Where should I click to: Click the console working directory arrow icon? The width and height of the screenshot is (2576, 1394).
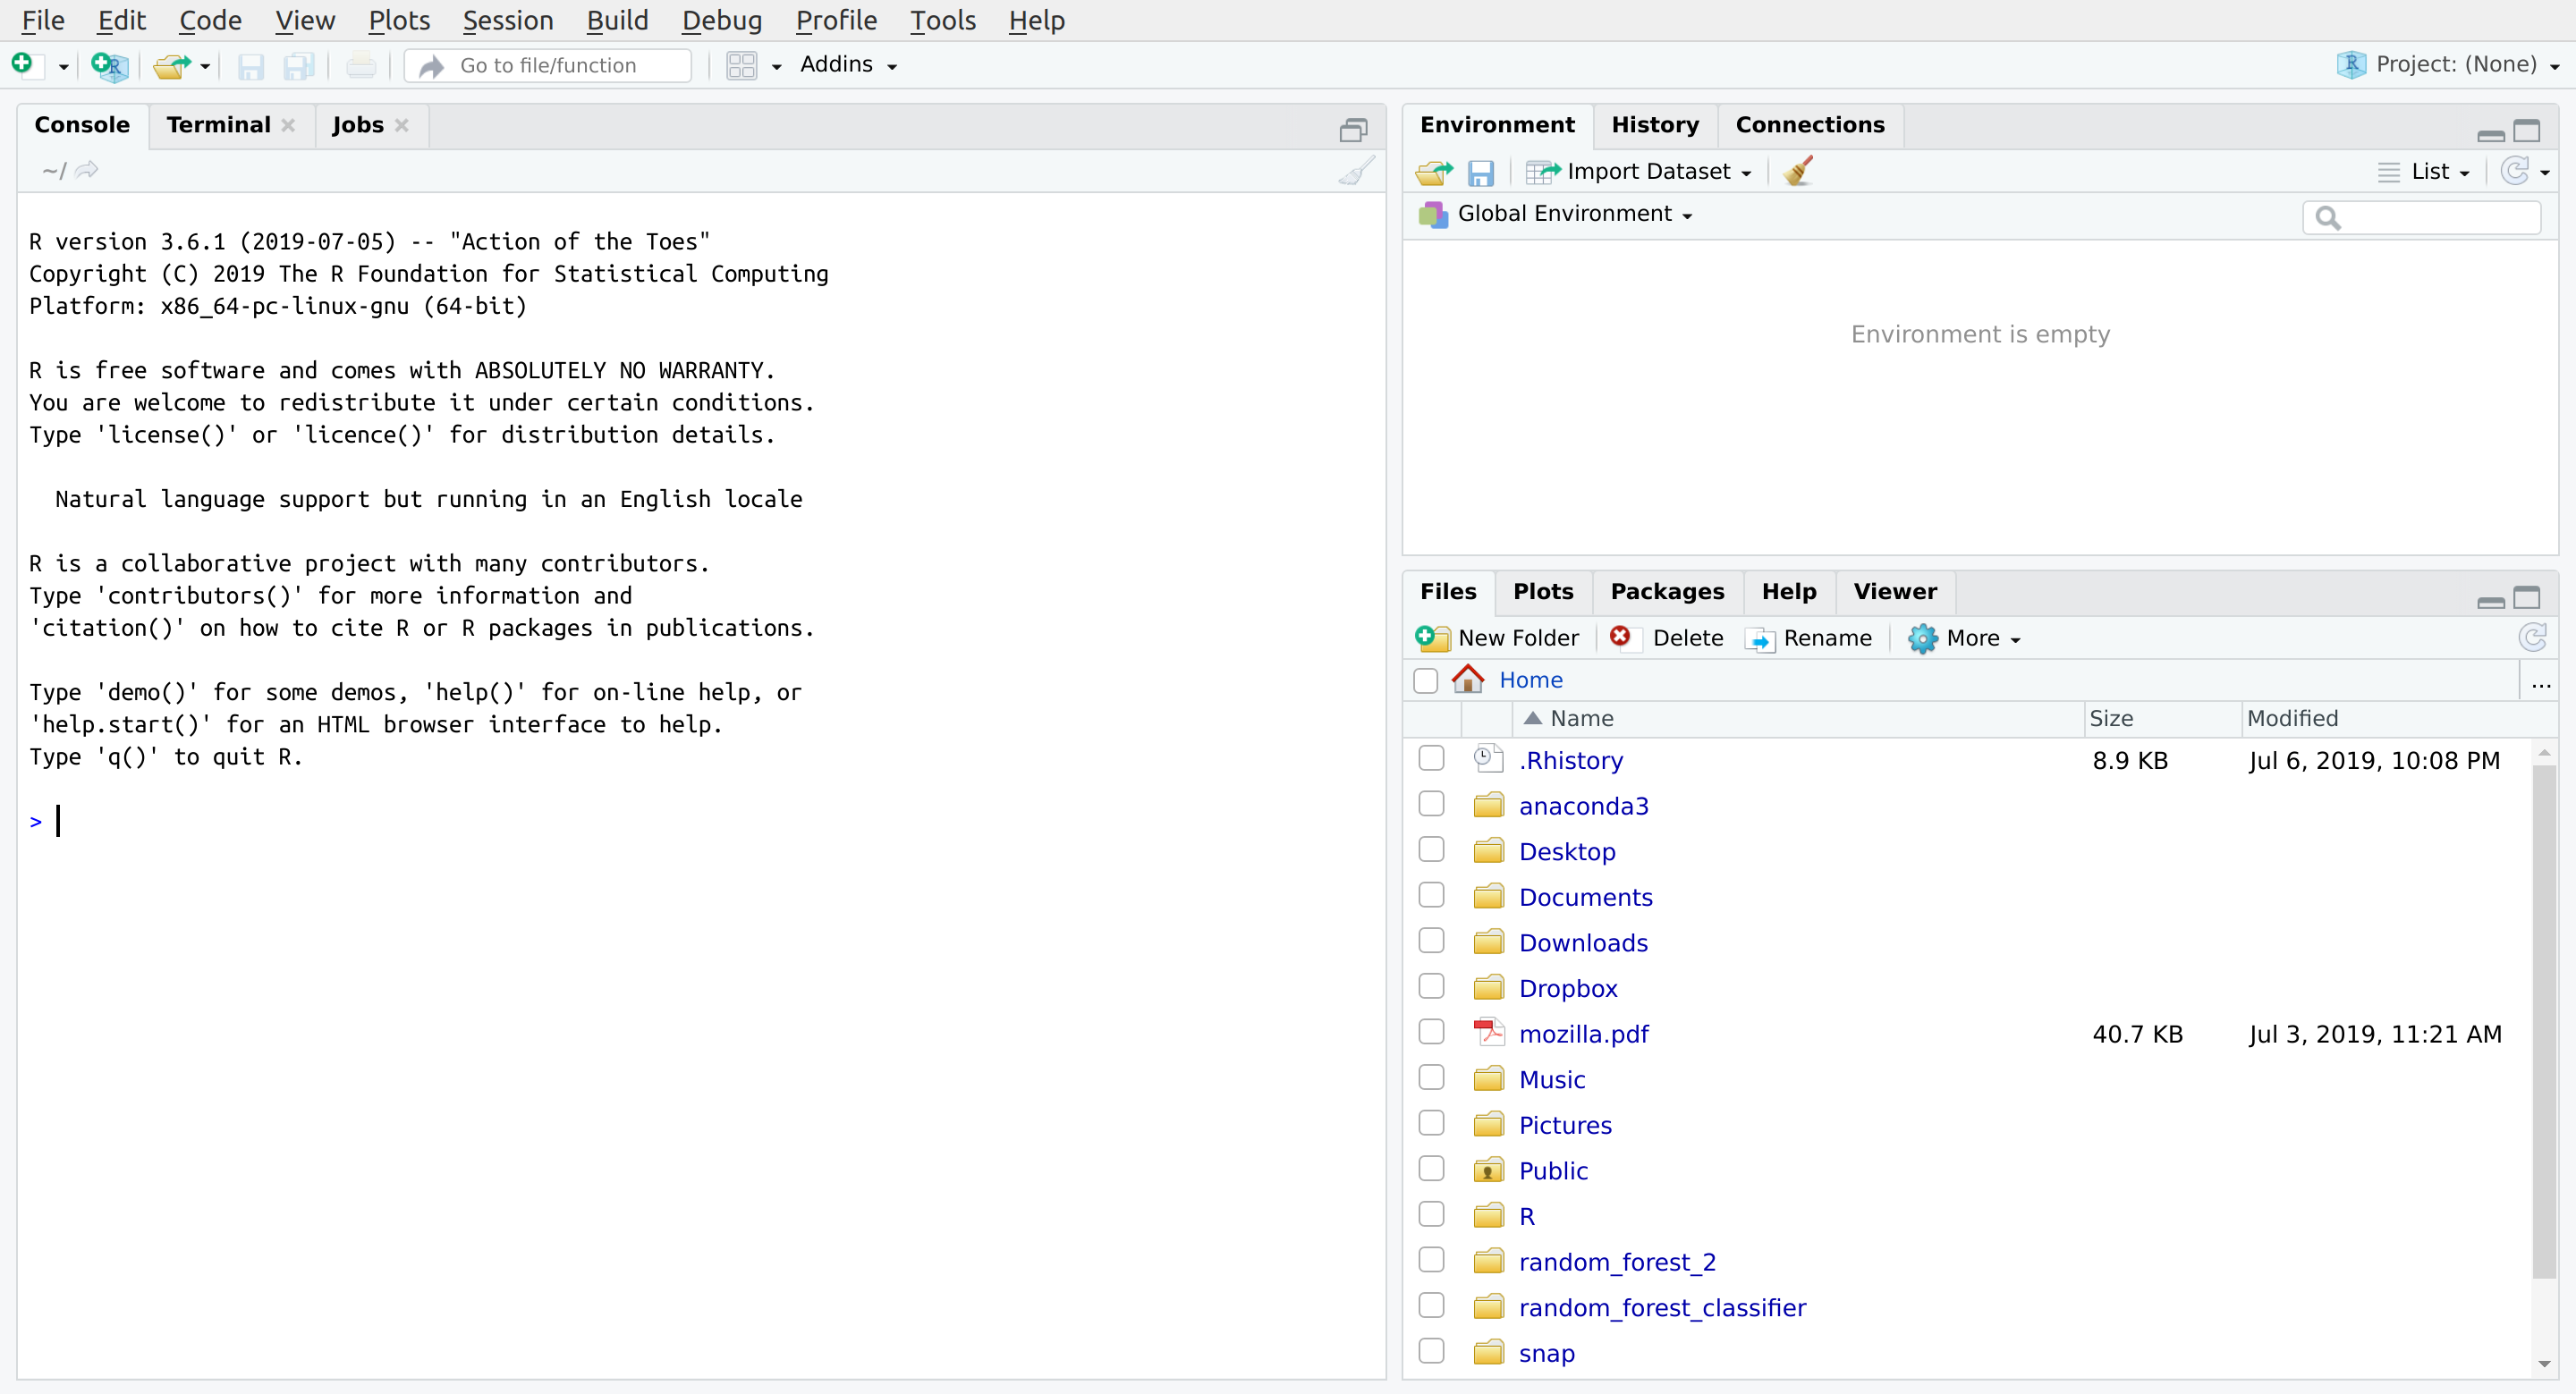[87, 170]
